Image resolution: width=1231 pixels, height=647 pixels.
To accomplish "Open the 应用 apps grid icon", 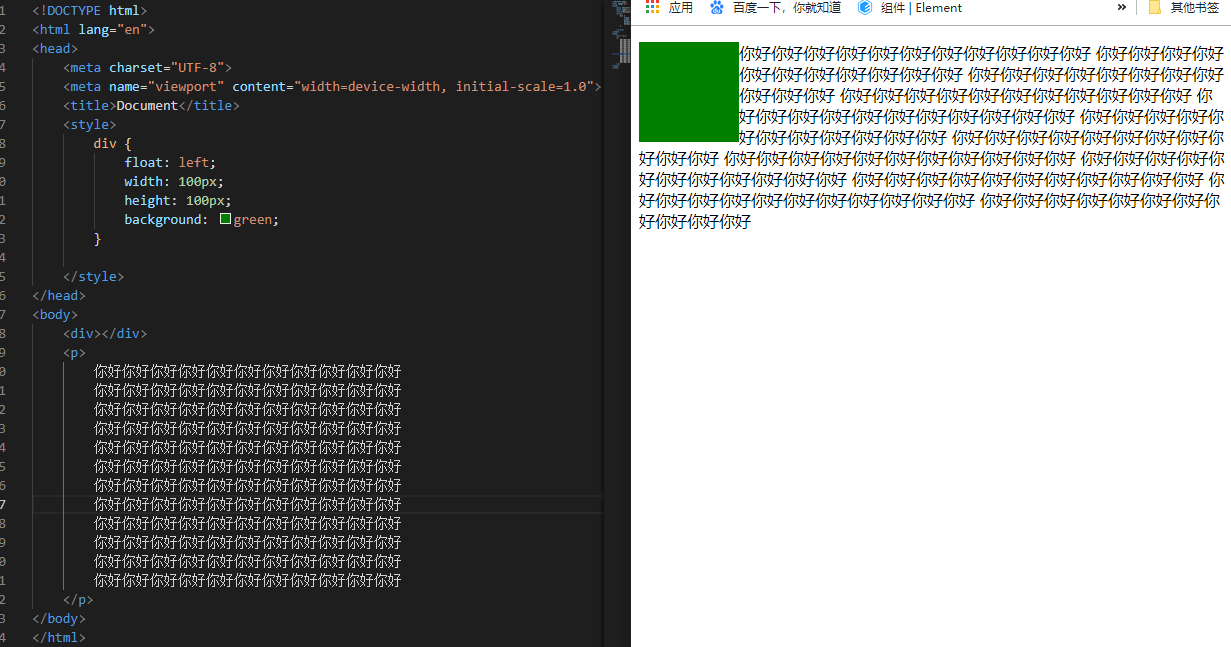I will [x=652, y=8].
